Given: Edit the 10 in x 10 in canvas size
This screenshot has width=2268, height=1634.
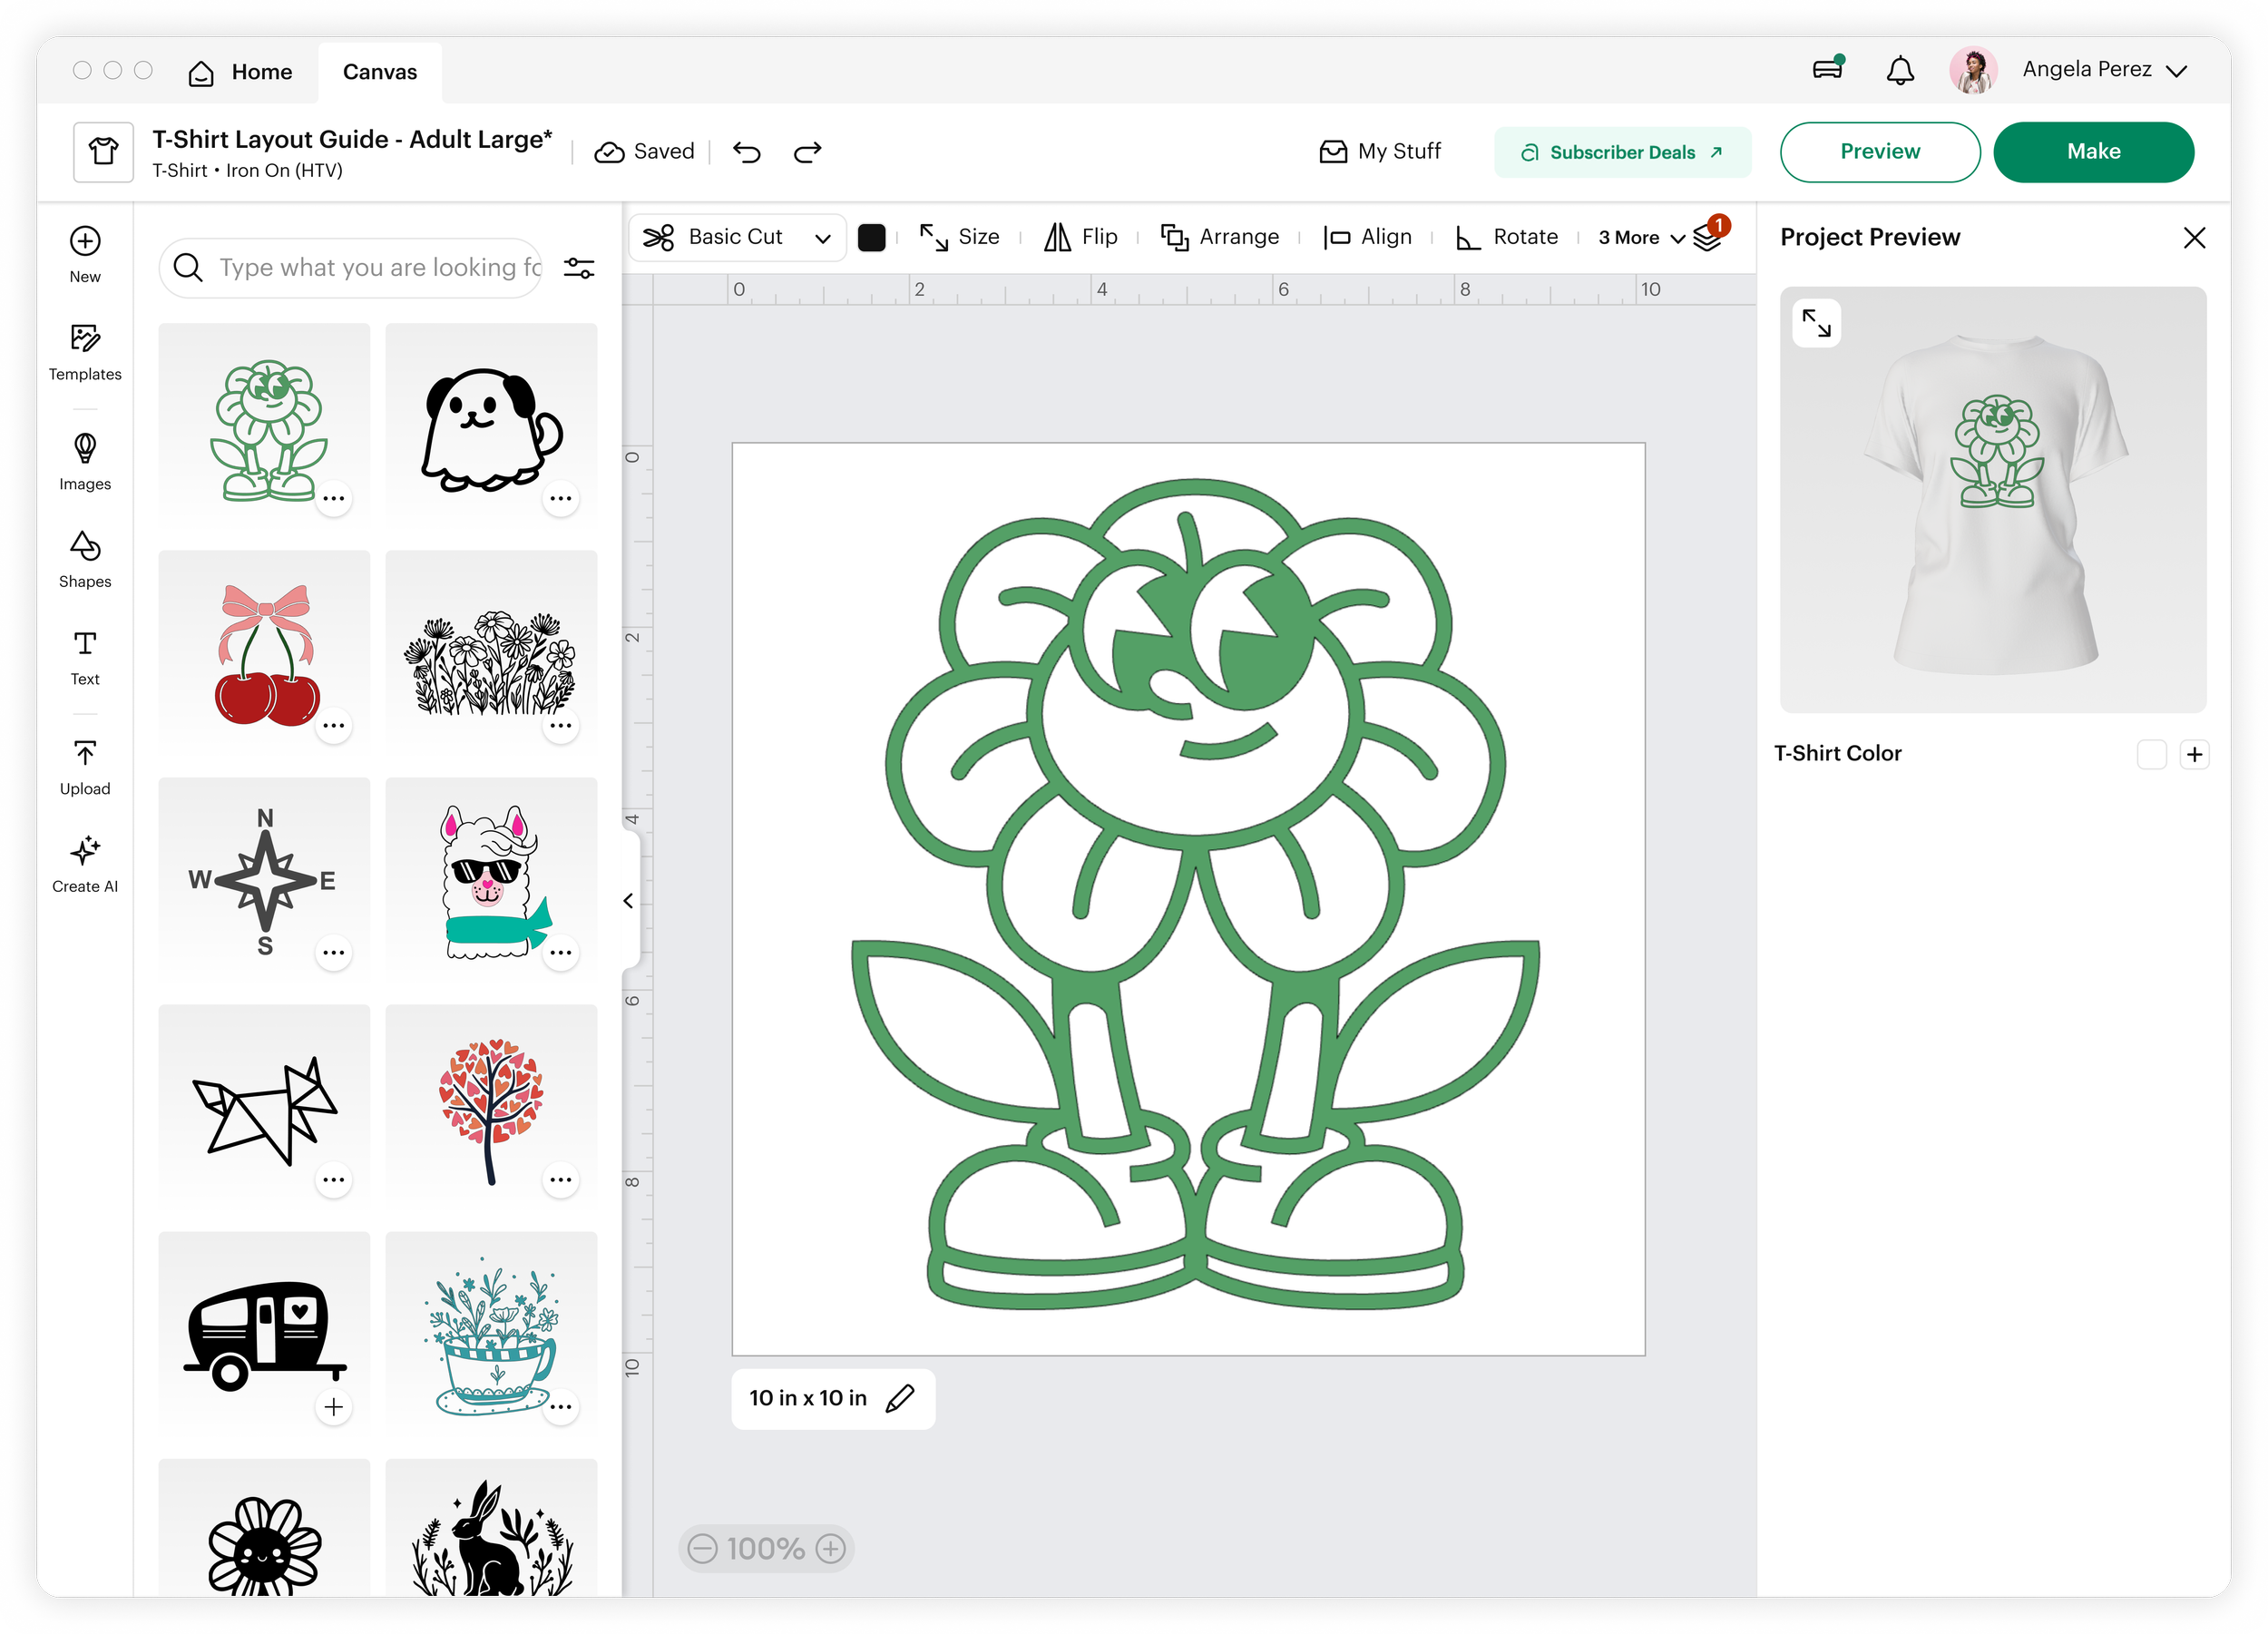Looking at the screenshot, I should [x=900, y=1398].
